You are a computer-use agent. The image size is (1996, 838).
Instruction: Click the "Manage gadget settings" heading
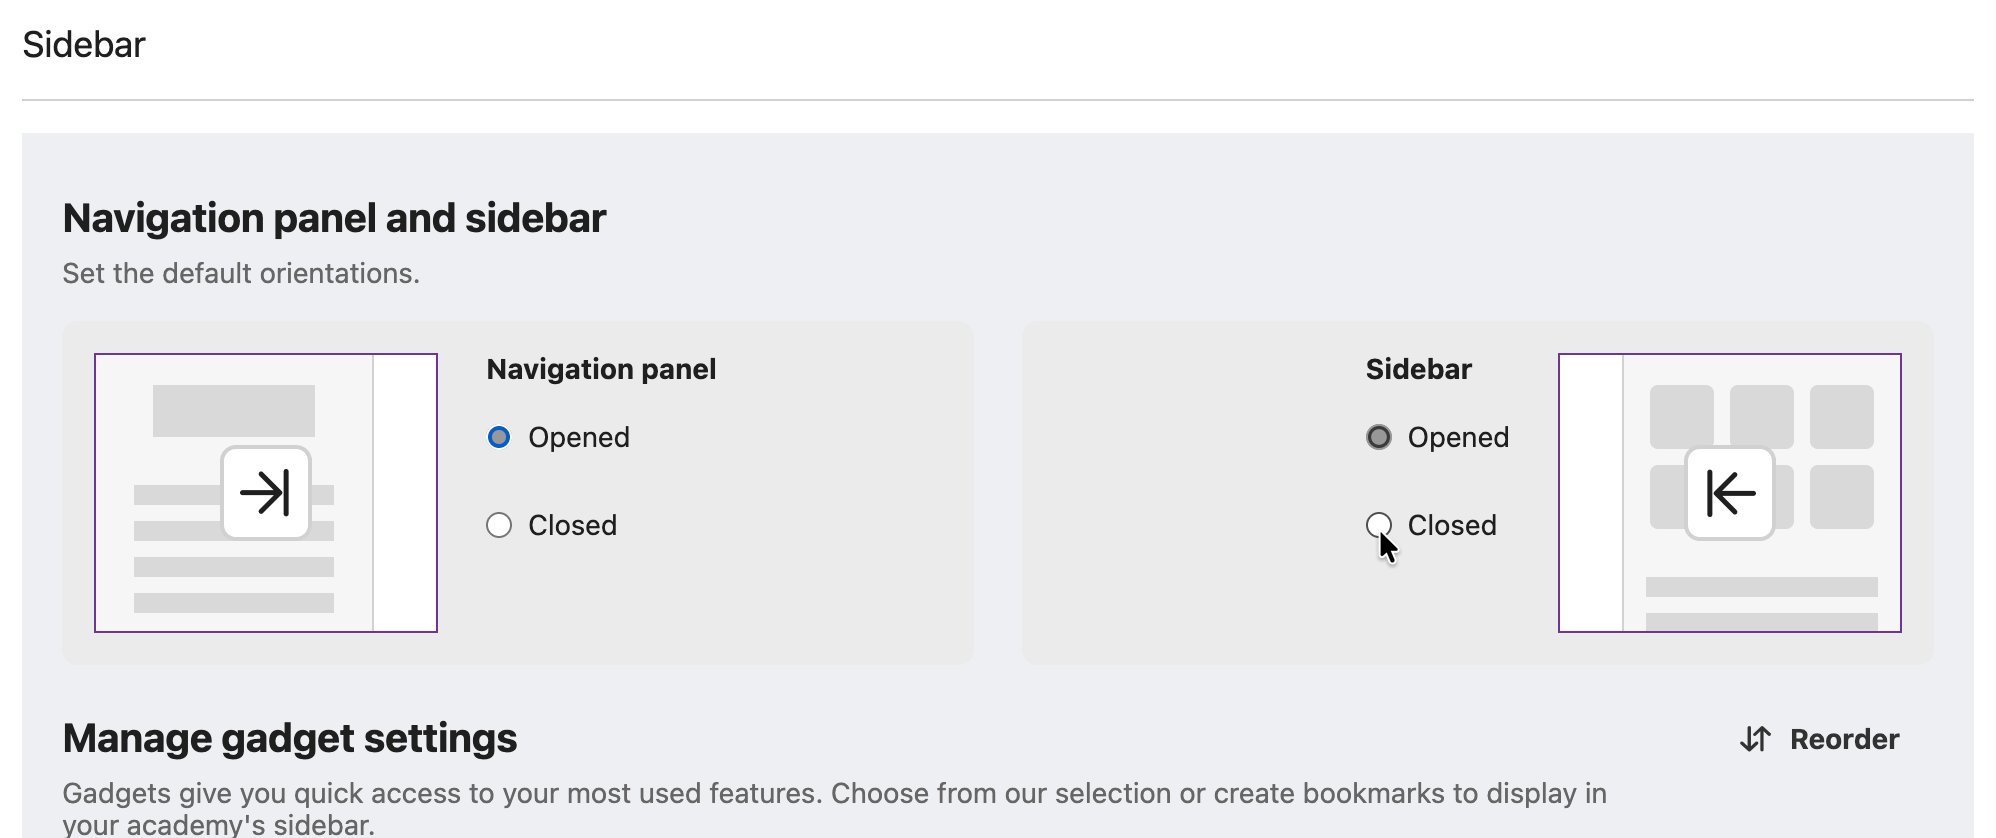pos(290,738)
